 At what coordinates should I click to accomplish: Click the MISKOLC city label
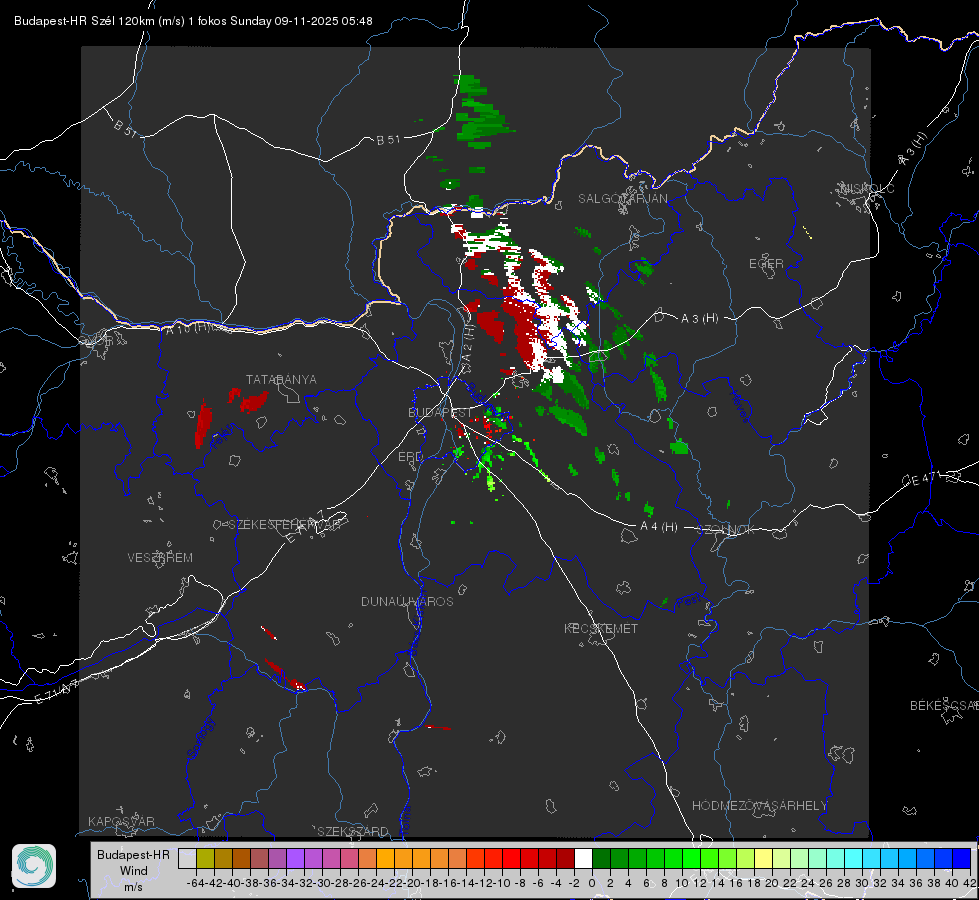click(867, 188)
